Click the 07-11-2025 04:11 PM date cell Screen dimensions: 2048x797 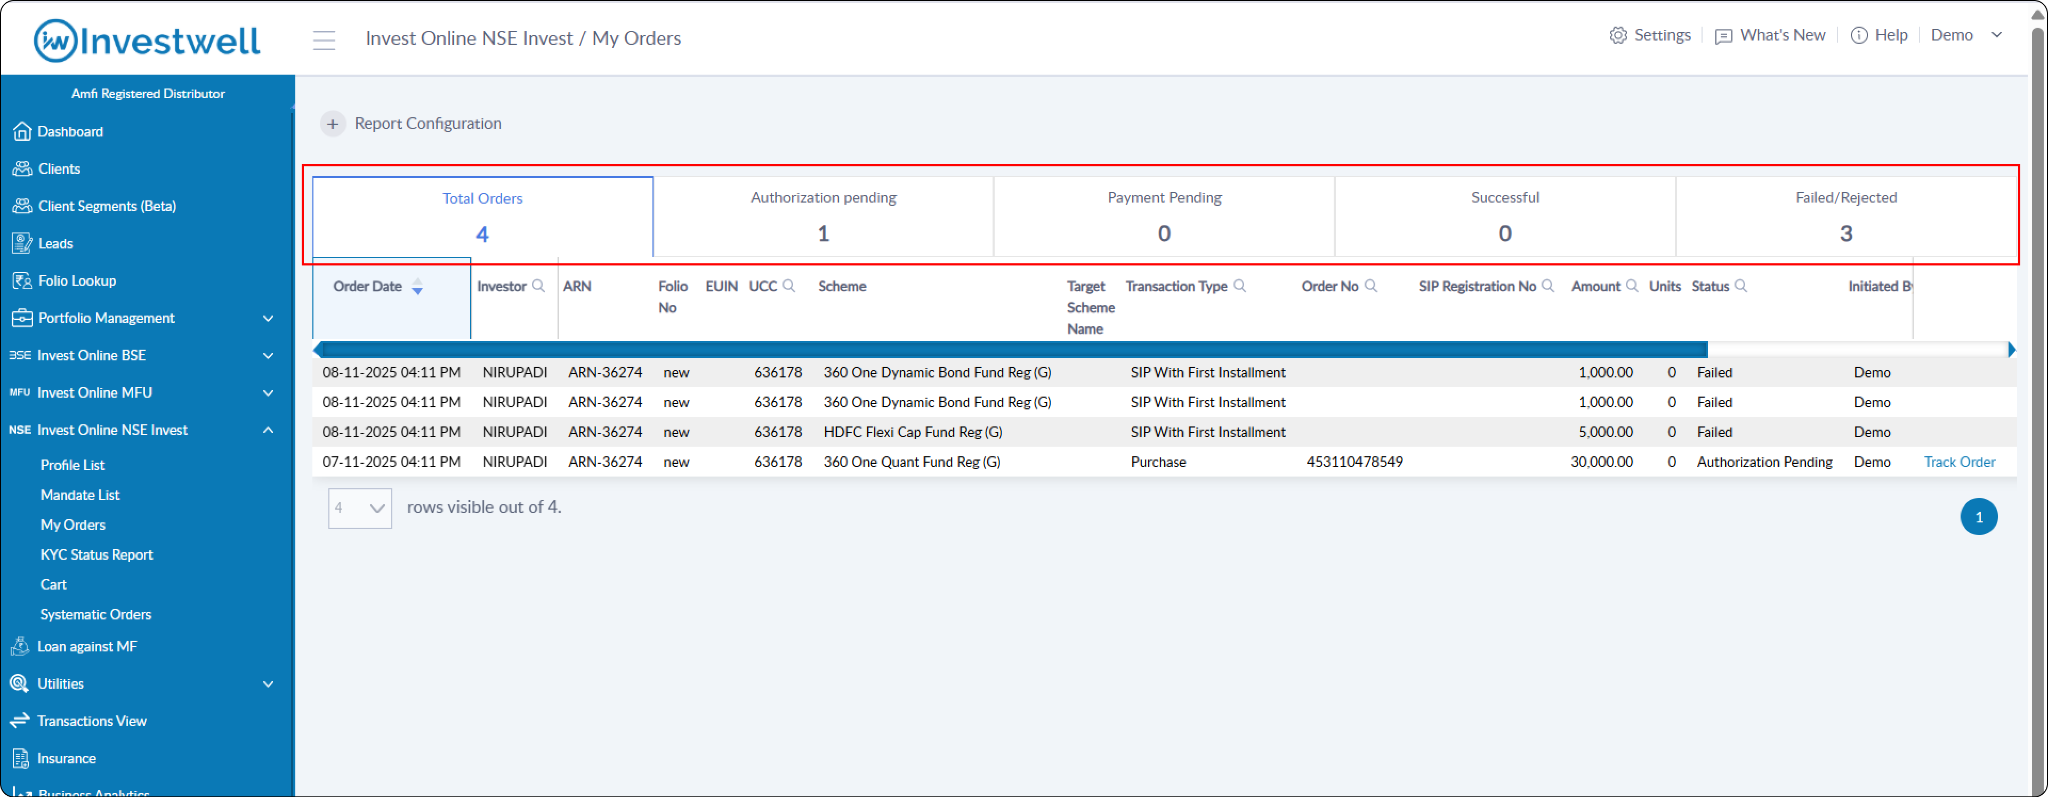point(392,462)
